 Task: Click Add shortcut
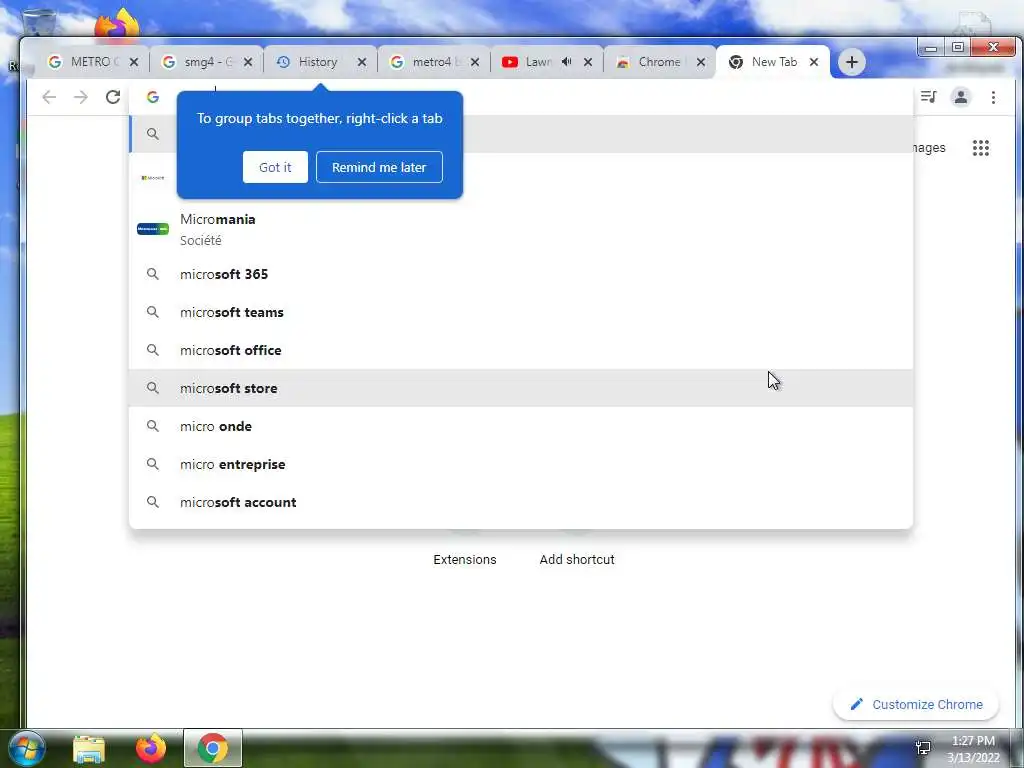click(577, 560)
